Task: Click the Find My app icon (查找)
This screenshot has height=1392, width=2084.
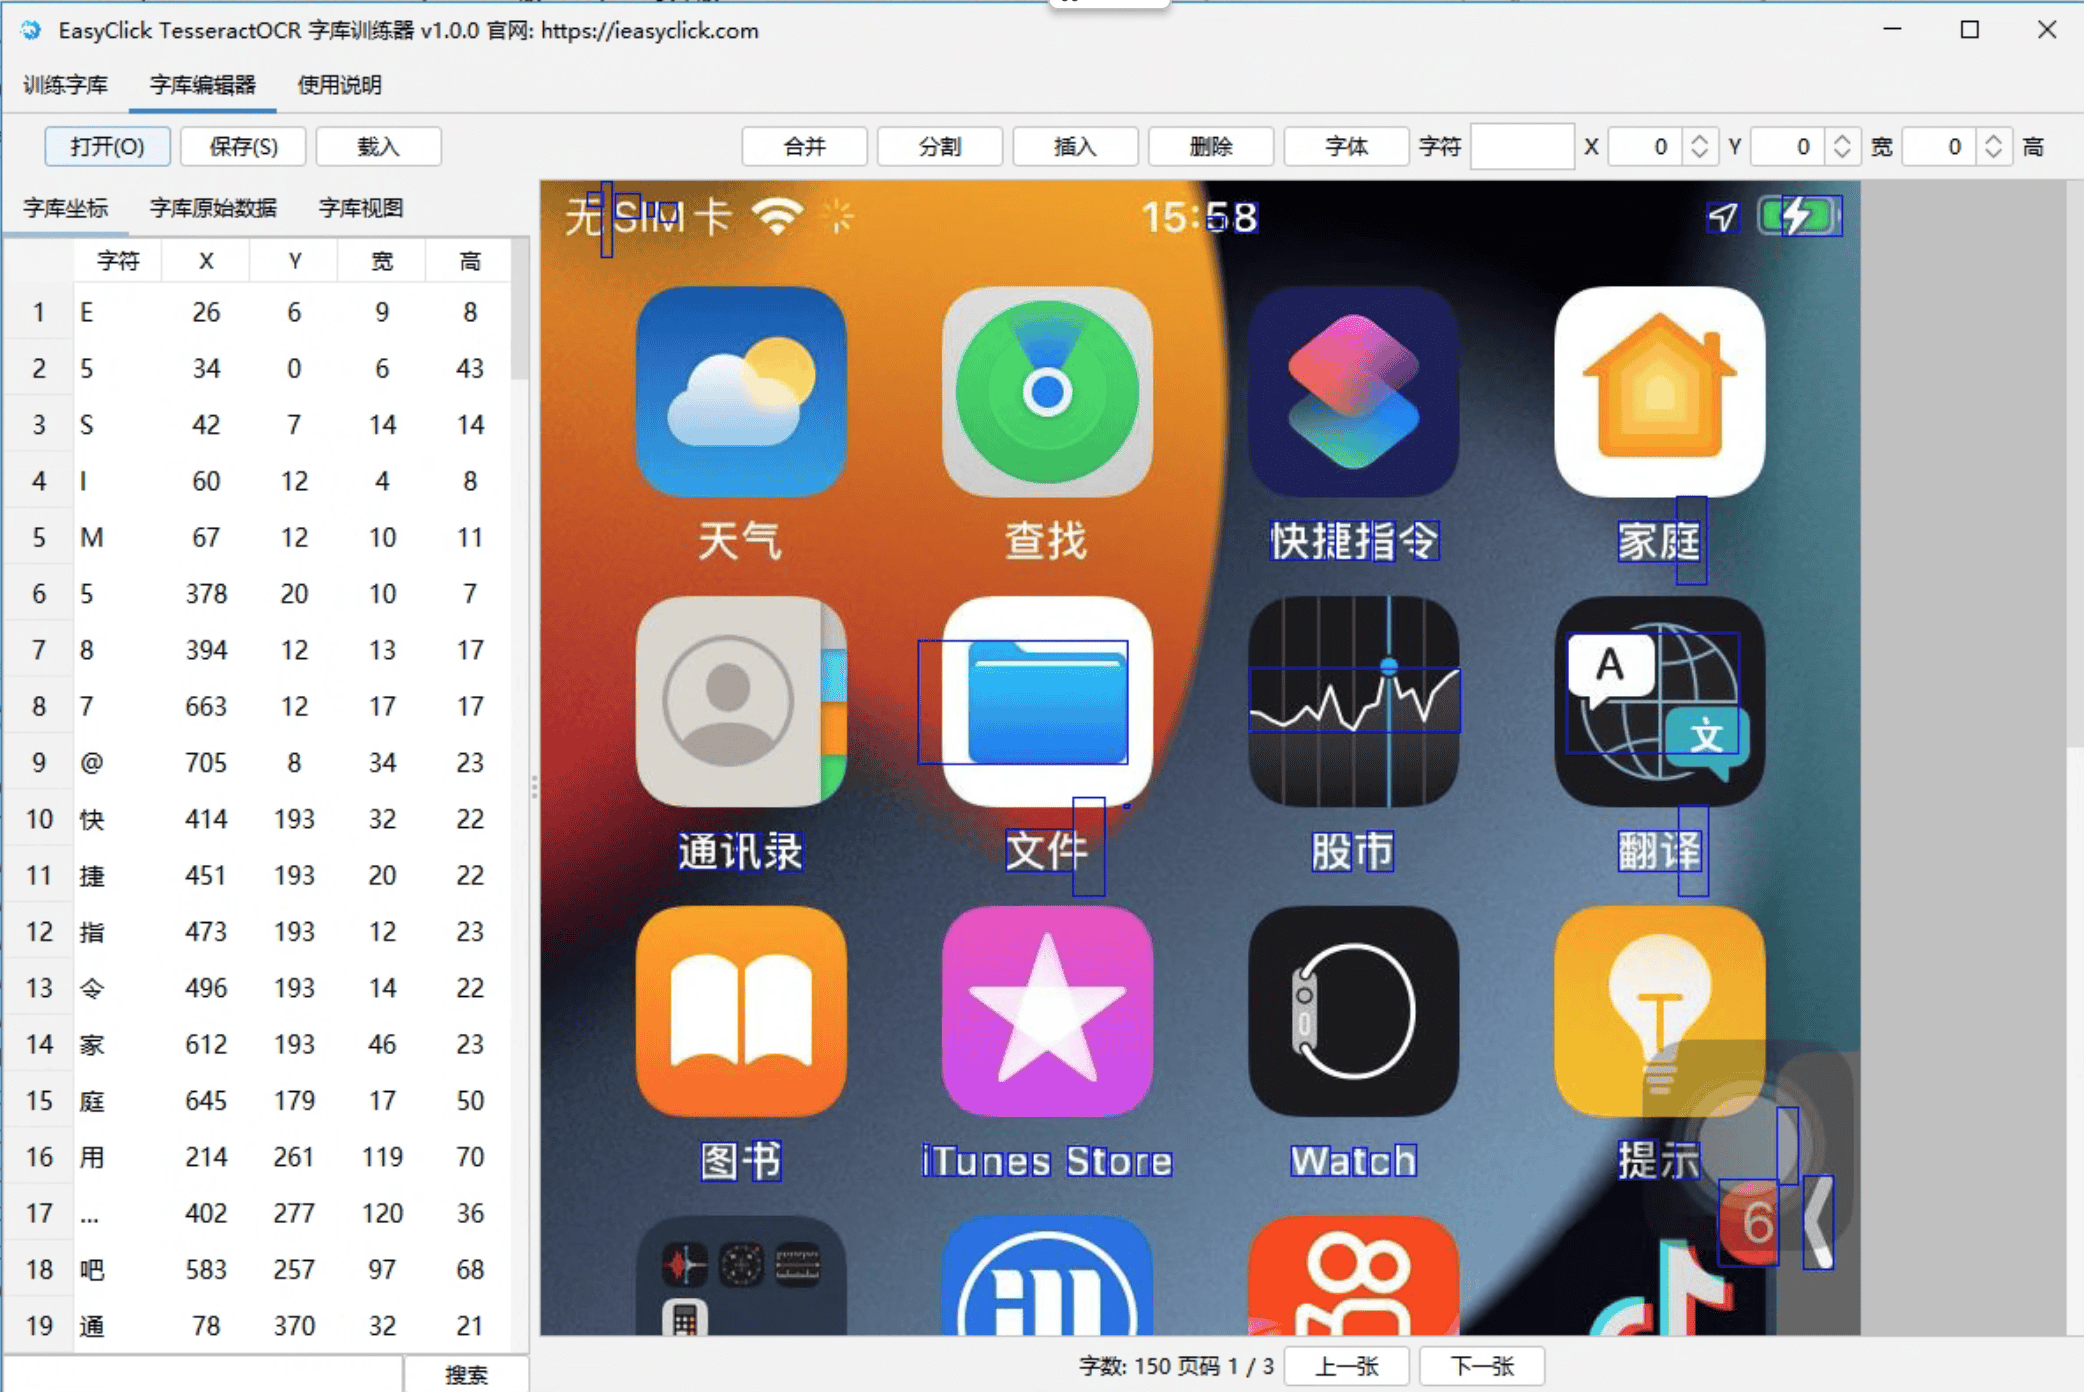Action: 1047,392
